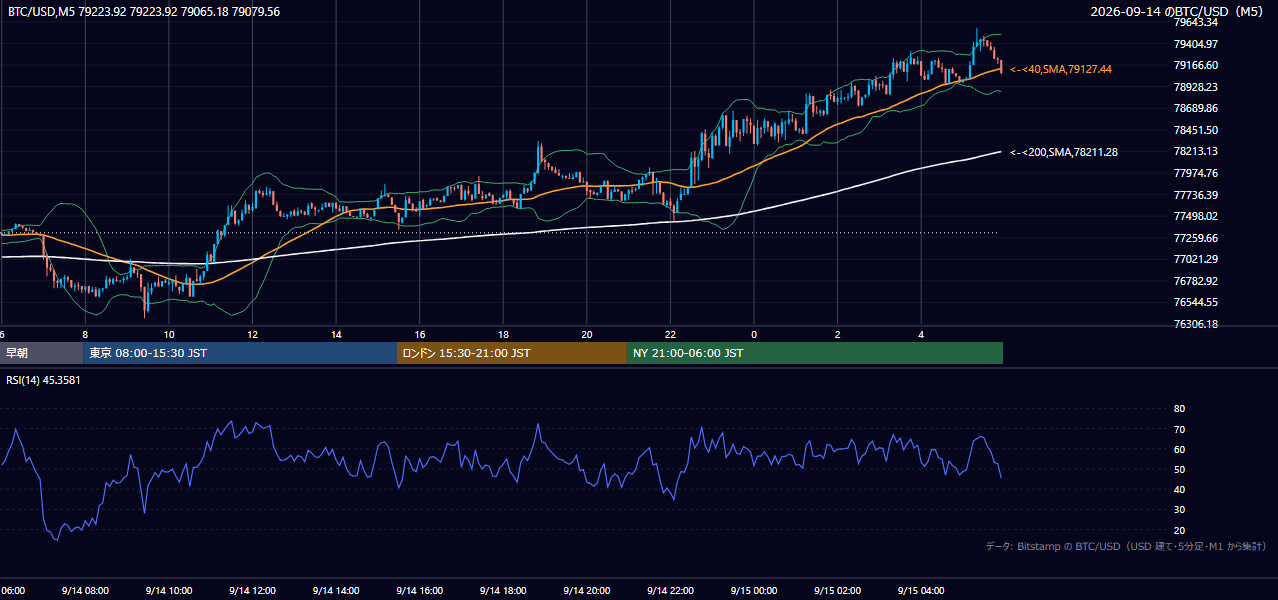The image size is (1278, 600).
Task: Select the 40 SMA label reading 79127.44
Action: click(1061, 69)
